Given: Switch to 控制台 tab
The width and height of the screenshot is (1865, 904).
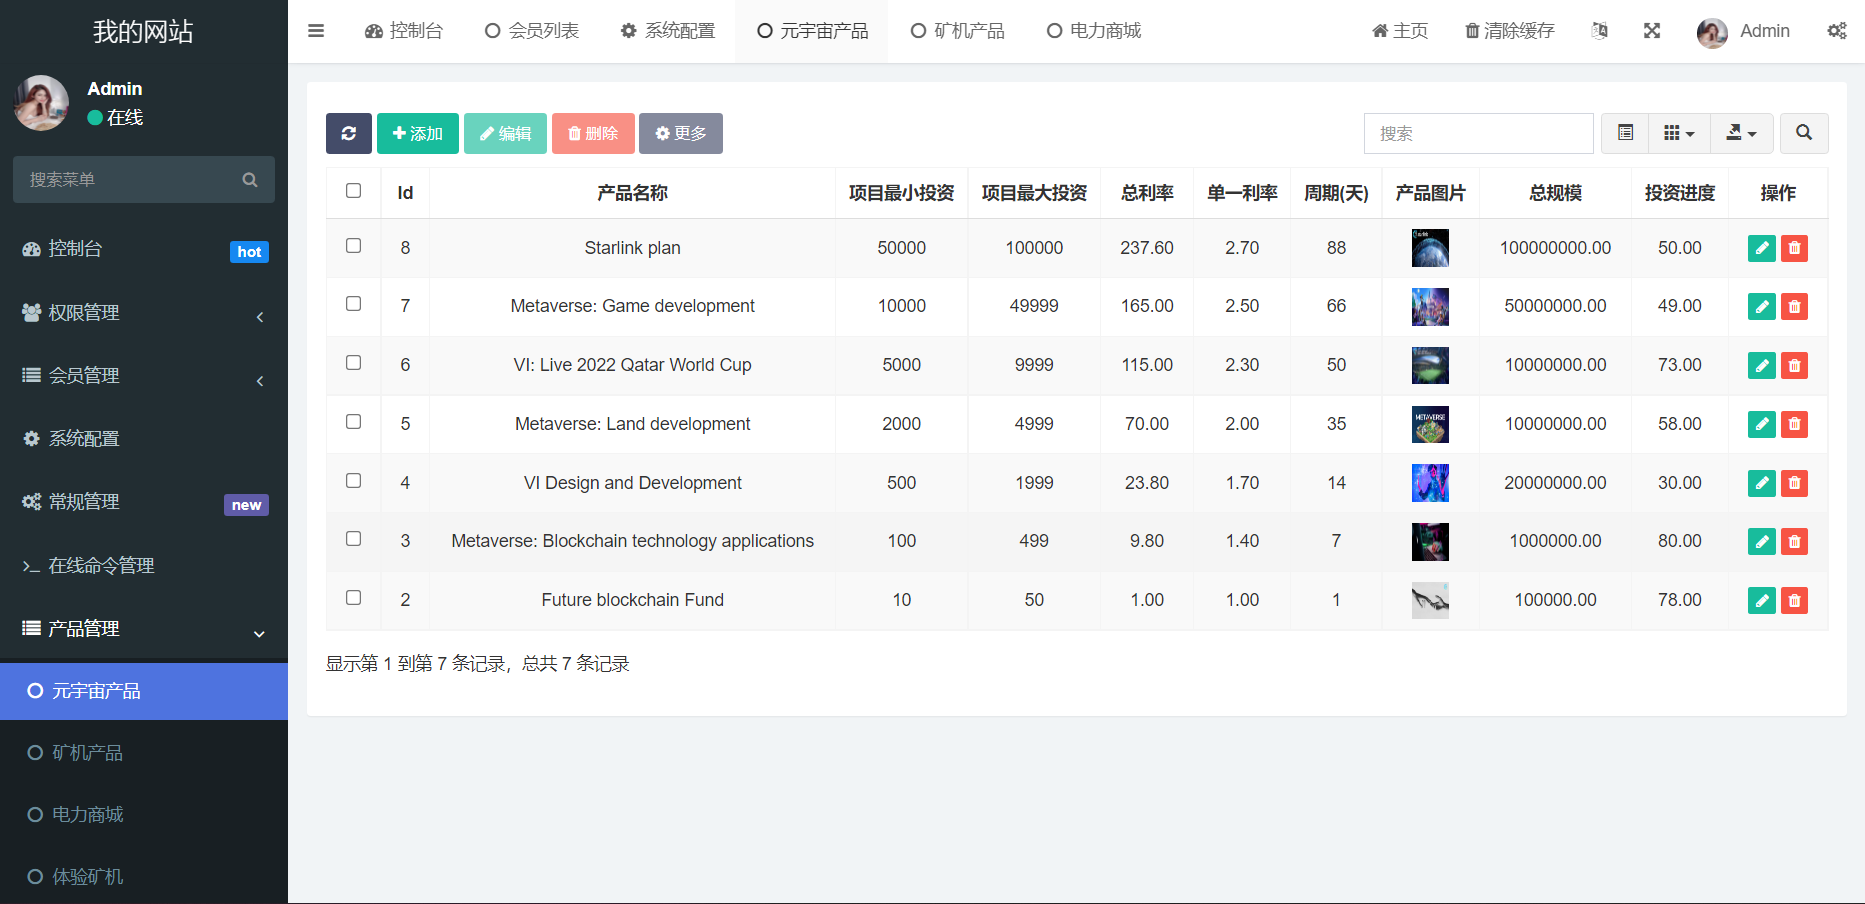Looking at the screenshot, I should (404, 31).
